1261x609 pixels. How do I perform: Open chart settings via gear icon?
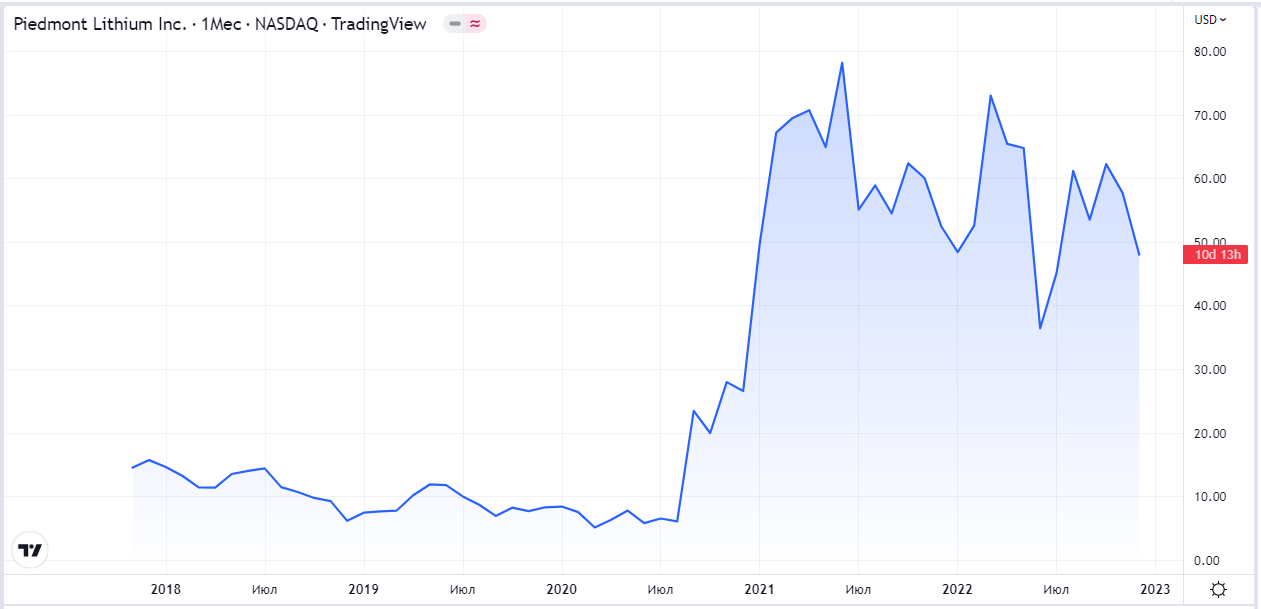pyautogui.click(x=1218, y=589)
